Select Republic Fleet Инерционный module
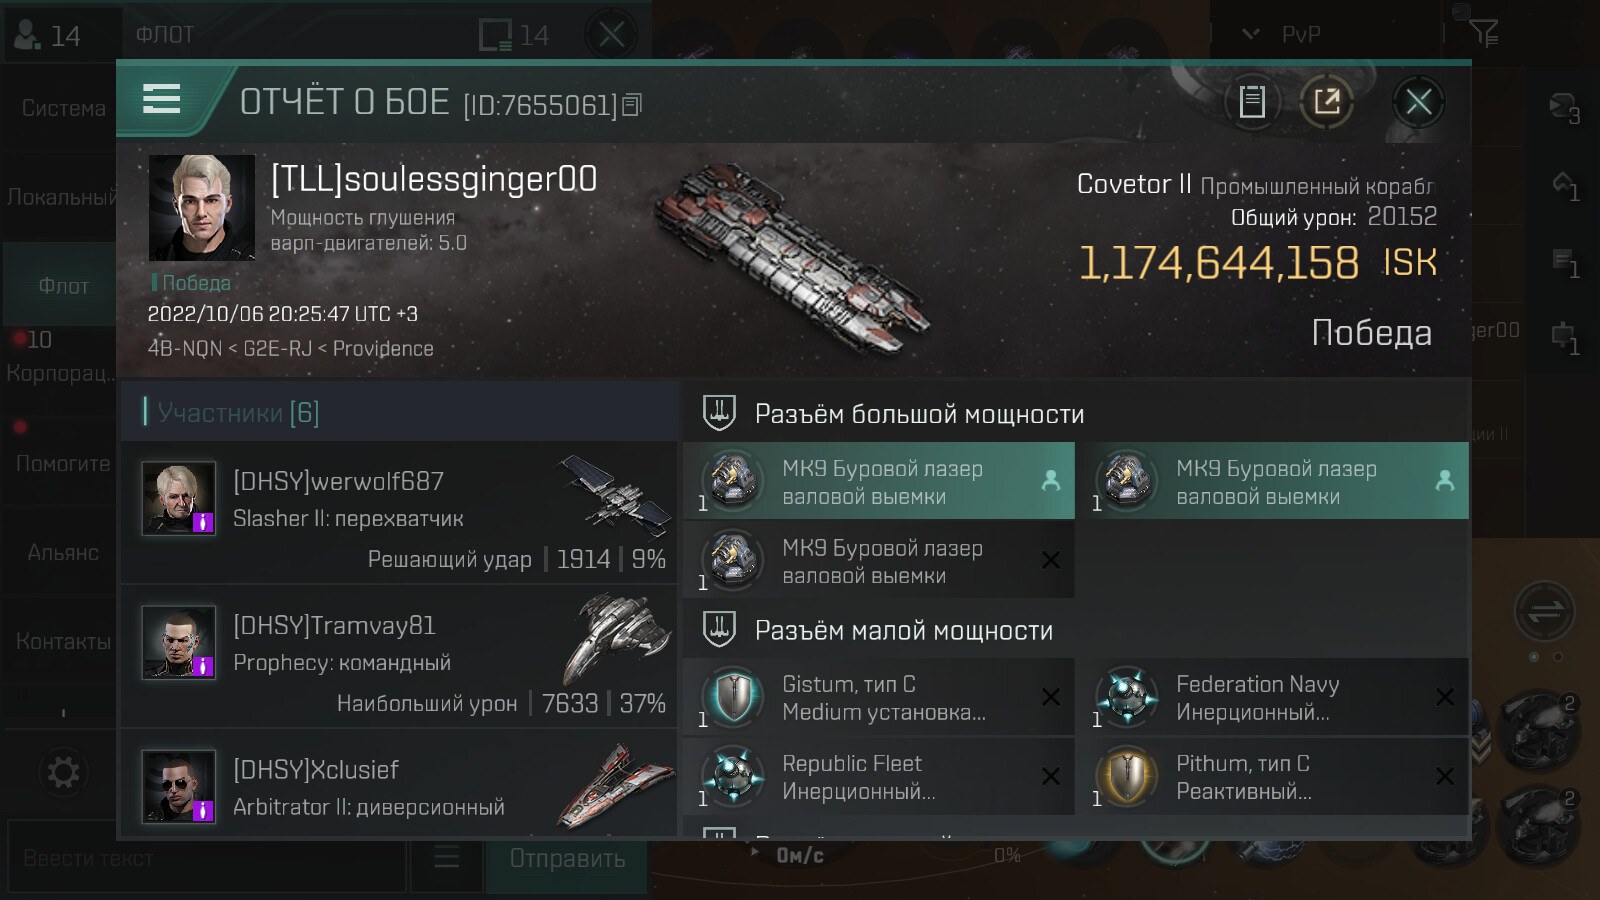This screenshot has height=900, width=1600. pos(879,776)
